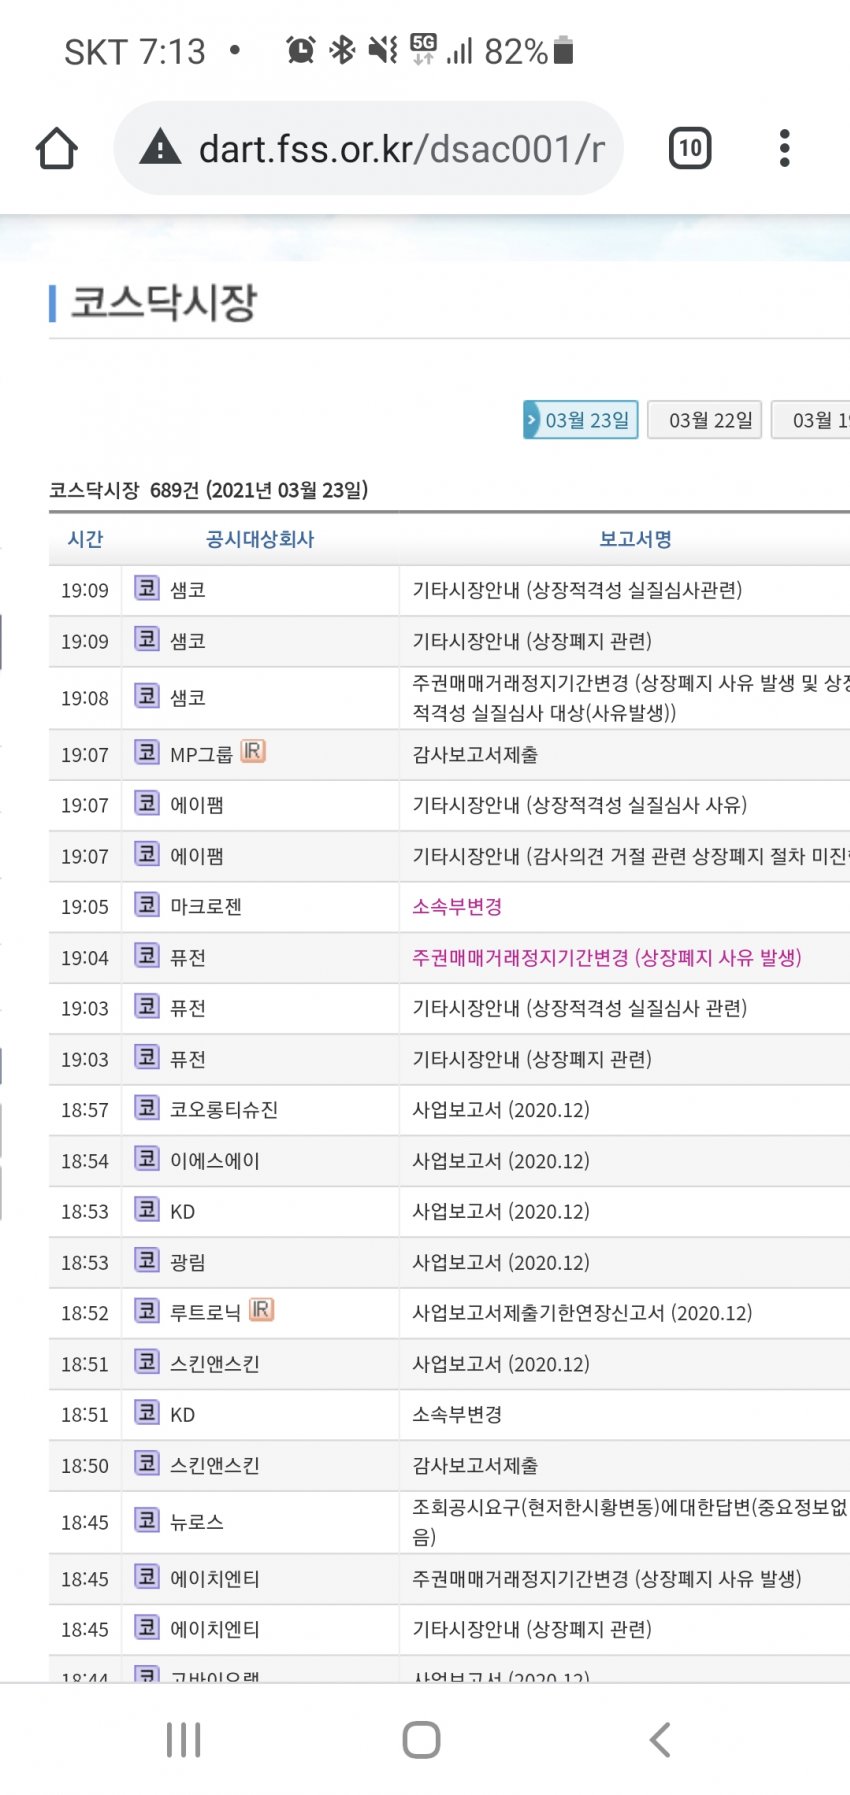Open 루트로닉 사업보고서제출기한연장신고서 report
This screenshot has width=850, height=1795.
[x=582, y=1313]
